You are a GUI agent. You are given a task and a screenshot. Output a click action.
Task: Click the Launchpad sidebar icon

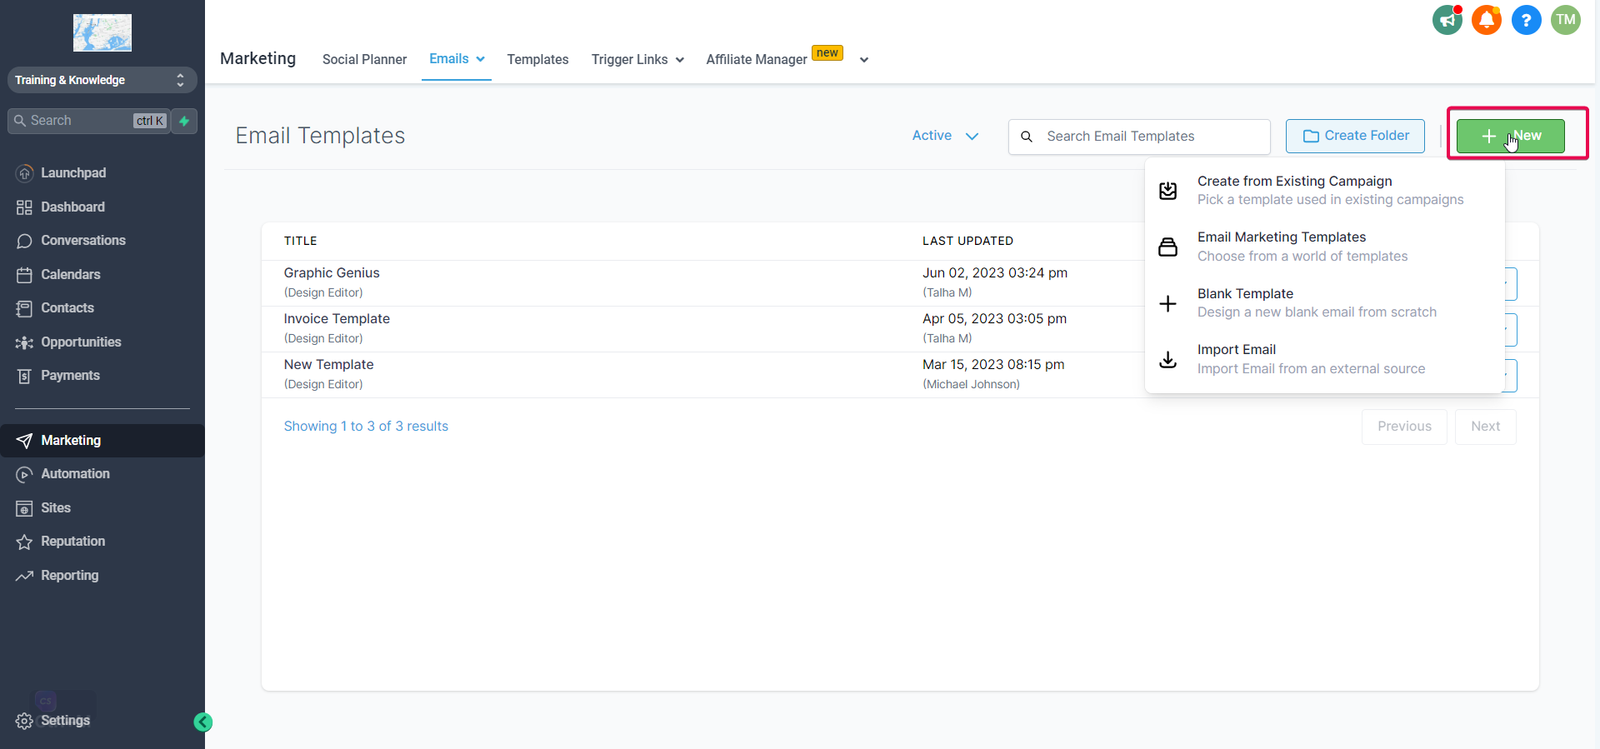click(25, 173)
